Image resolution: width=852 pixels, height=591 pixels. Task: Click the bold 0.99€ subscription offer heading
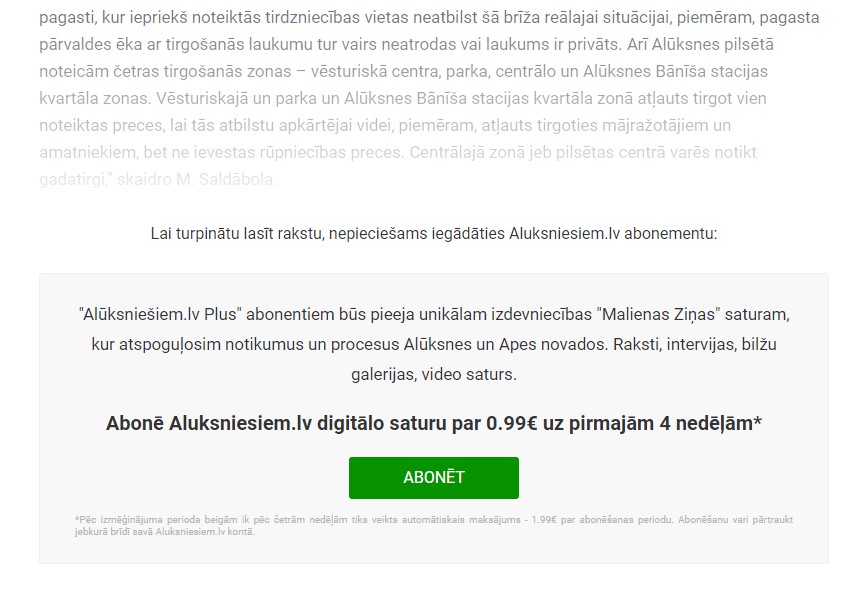pyautogui.click(x=434, y=423)
